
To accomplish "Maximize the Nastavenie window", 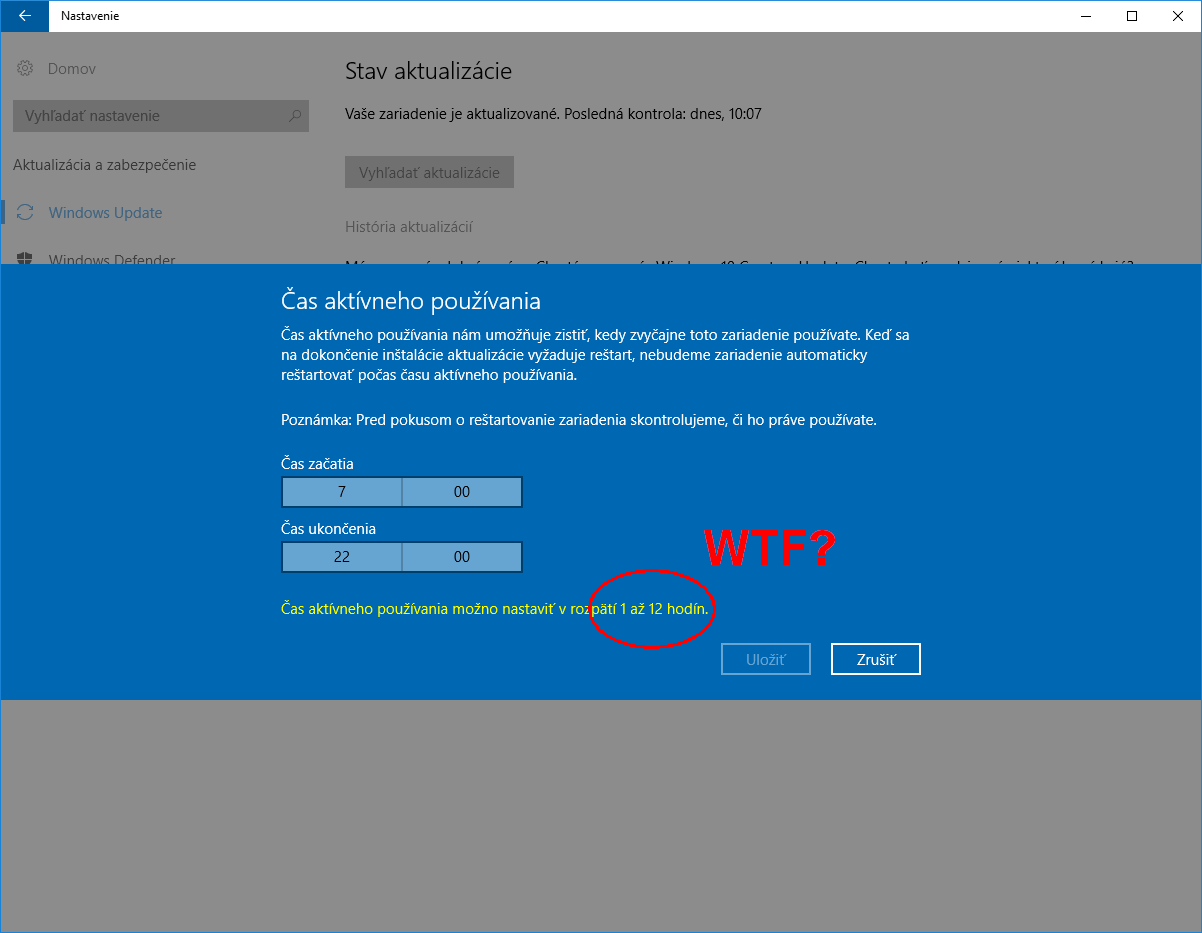I will 1132,16.
